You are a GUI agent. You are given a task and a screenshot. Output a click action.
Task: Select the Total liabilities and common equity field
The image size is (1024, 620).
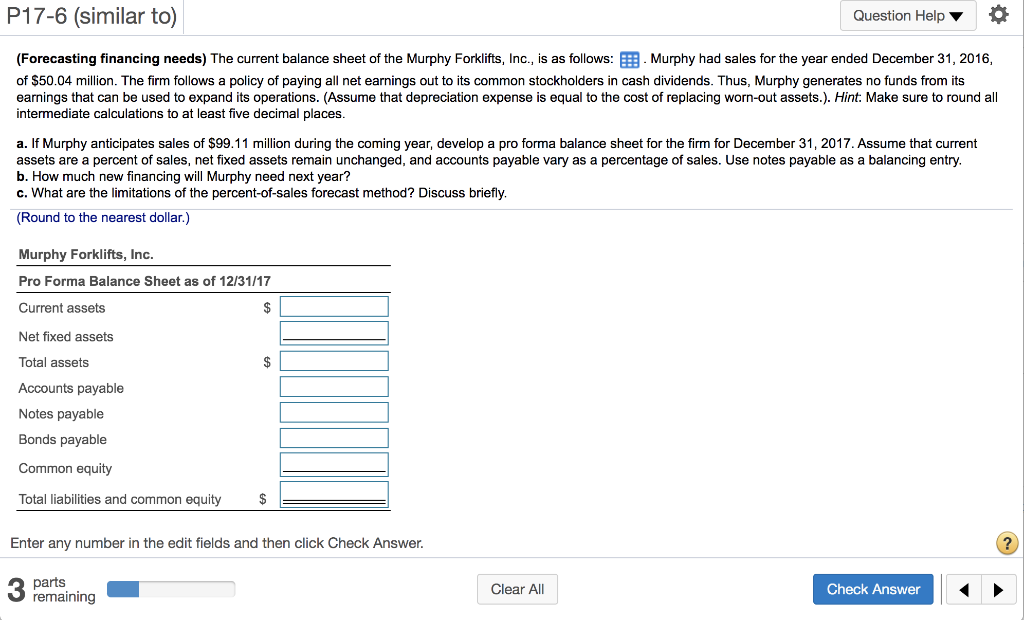tap(334, 491)
